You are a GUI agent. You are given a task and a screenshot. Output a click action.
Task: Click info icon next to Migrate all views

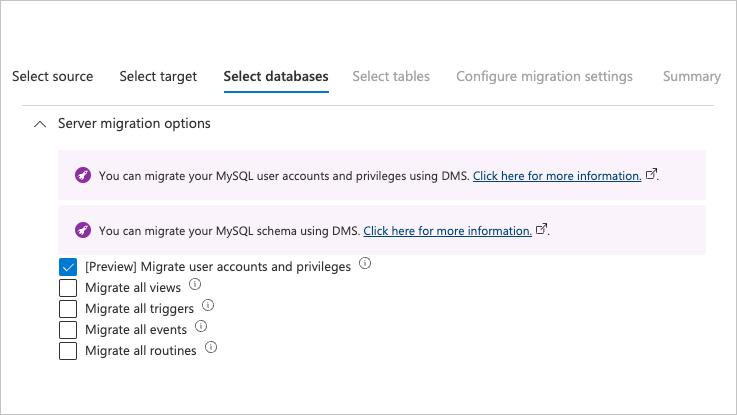pos(195,286)
